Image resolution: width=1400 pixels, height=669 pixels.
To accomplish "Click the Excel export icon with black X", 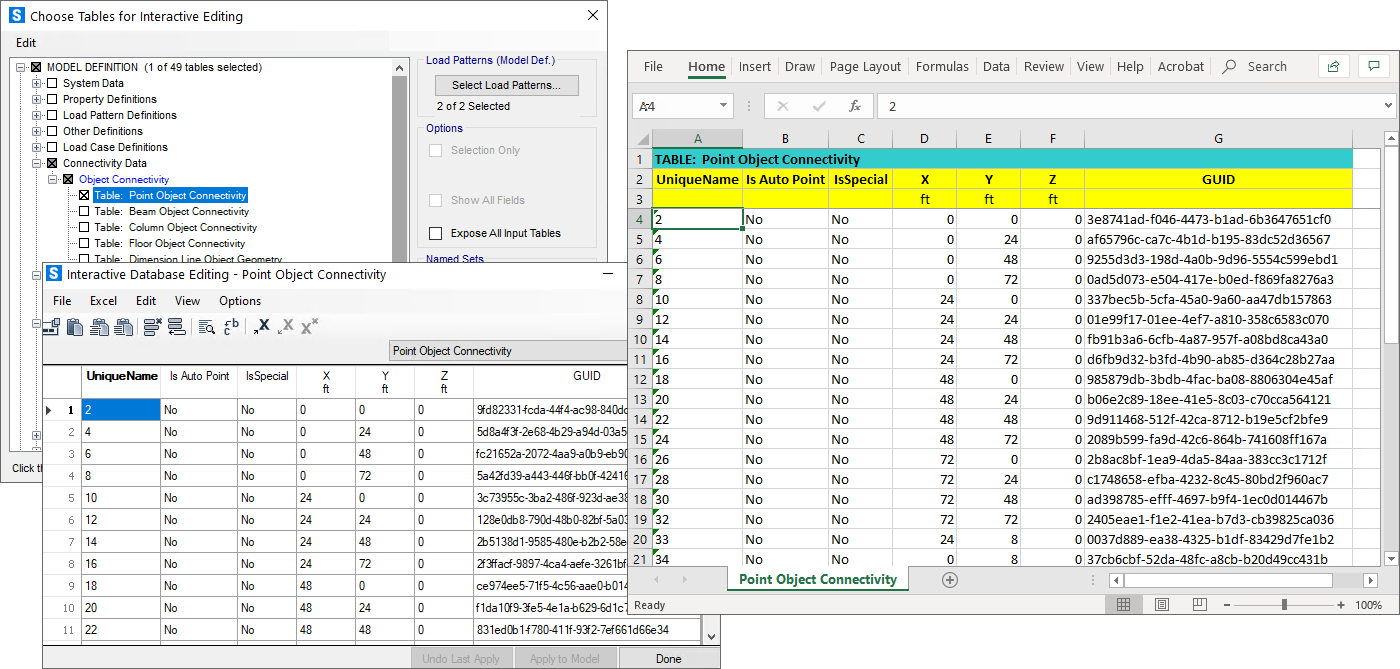I will coord(262,327).
